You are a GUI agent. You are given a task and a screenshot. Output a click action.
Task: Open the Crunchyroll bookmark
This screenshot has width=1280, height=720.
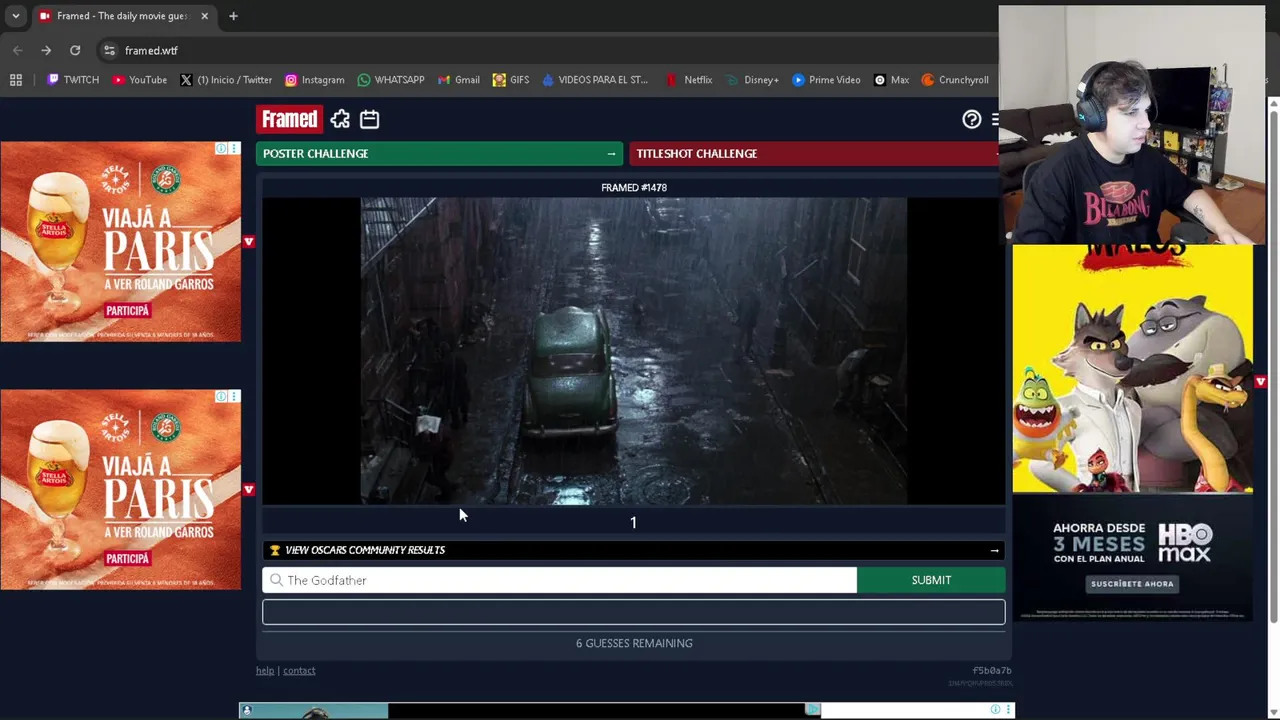pos(955,80)
